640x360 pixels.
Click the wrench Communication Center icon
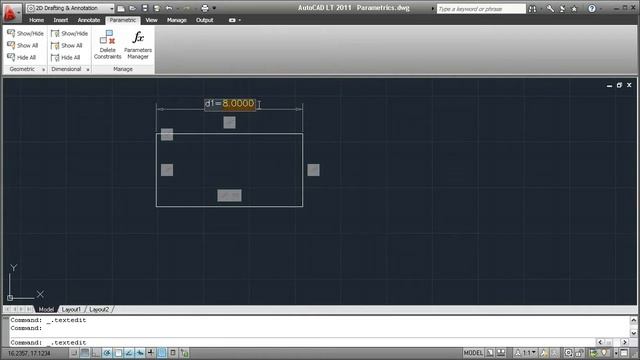click(x=550, y=9)
